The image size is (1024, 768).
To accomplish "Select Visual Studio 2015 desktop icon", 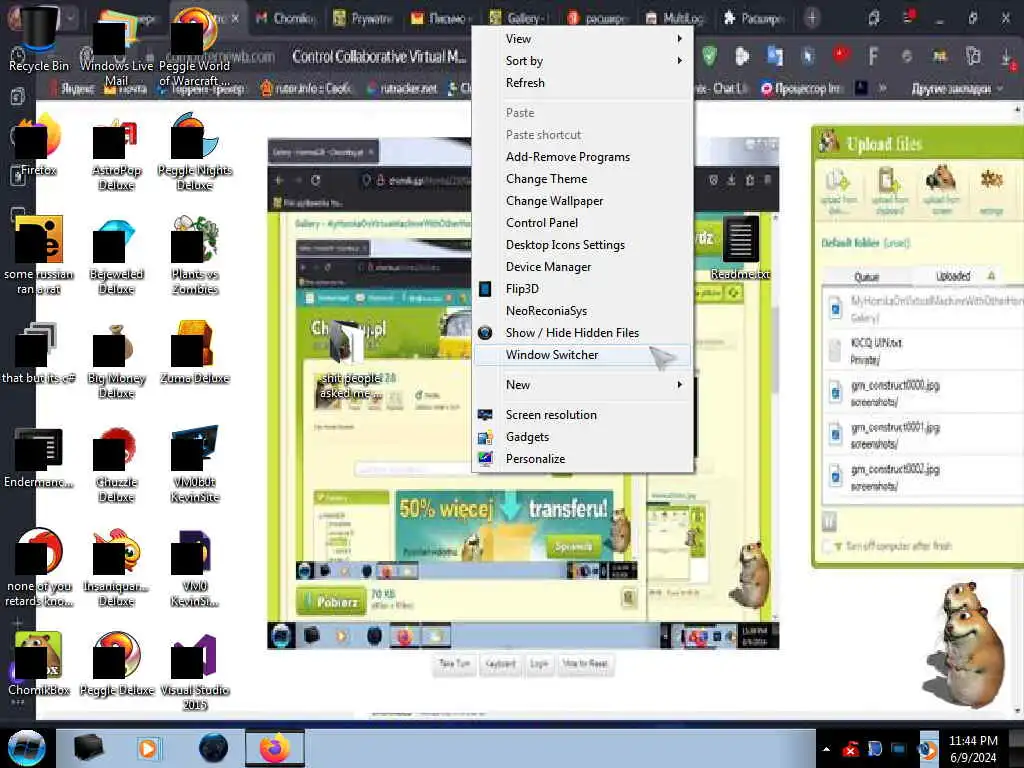I will tap(195, 671).
